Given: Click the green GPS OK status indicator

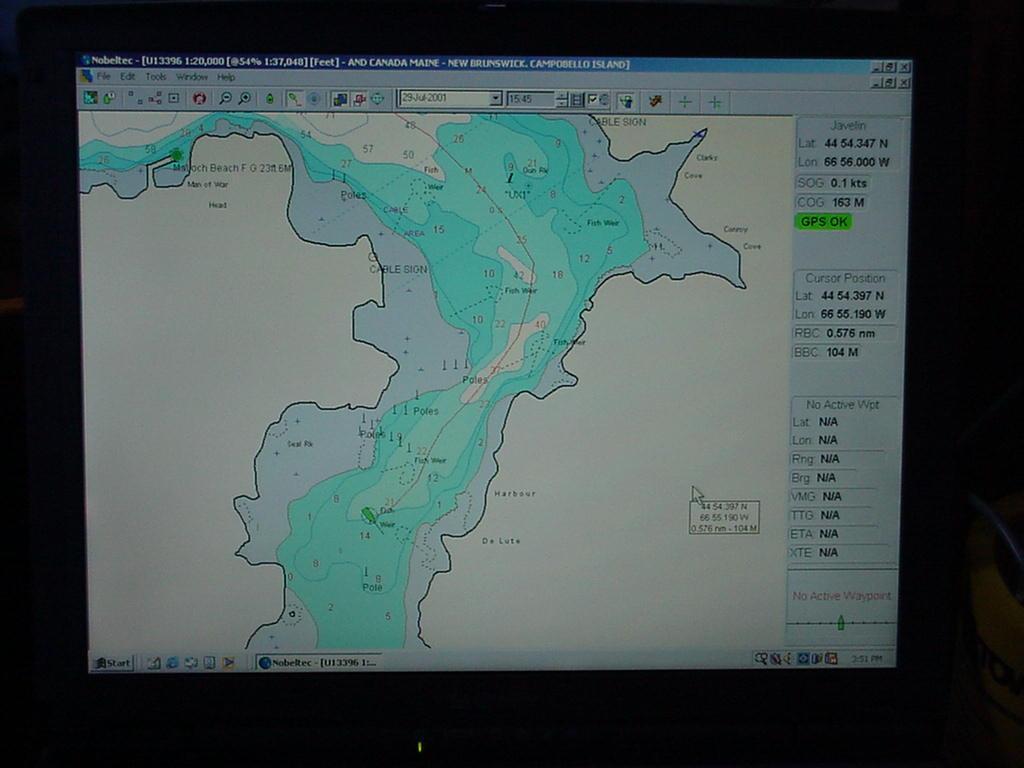Looking at the screenshot, I should pos(823,221).
